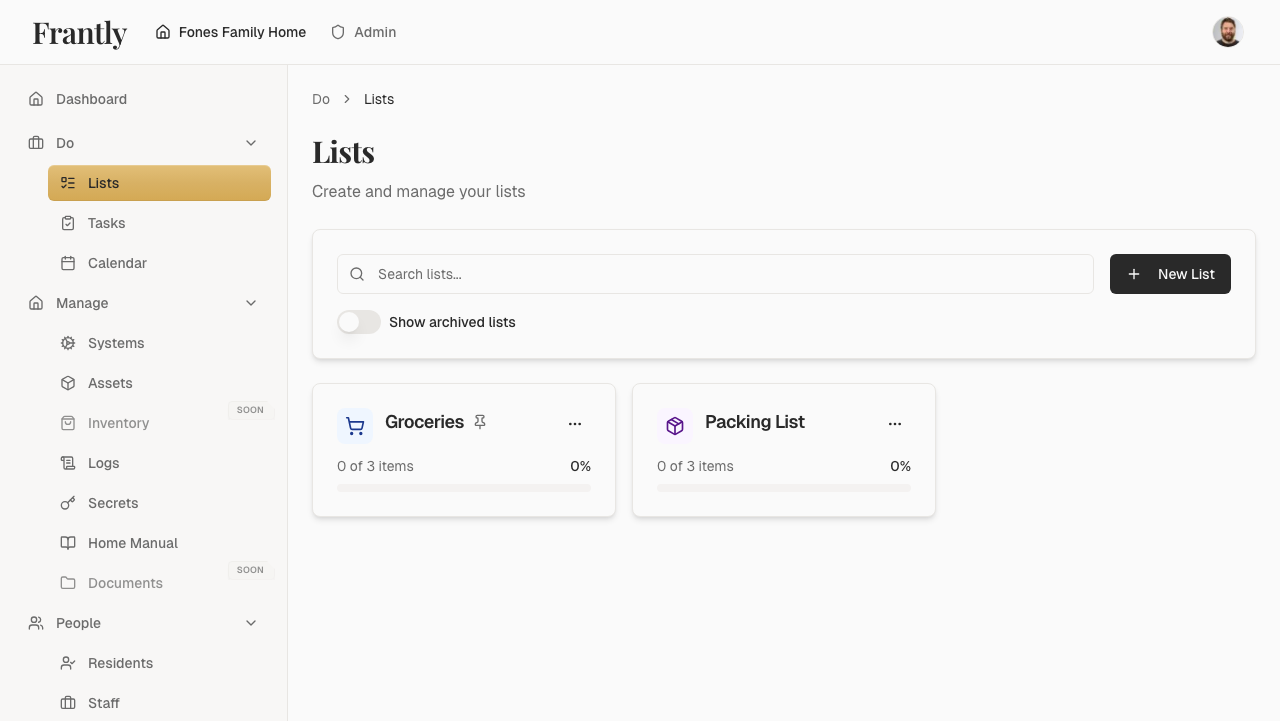Click the New List button
This screenshot has width=1280, height=721.
(x=1170, y=274)
